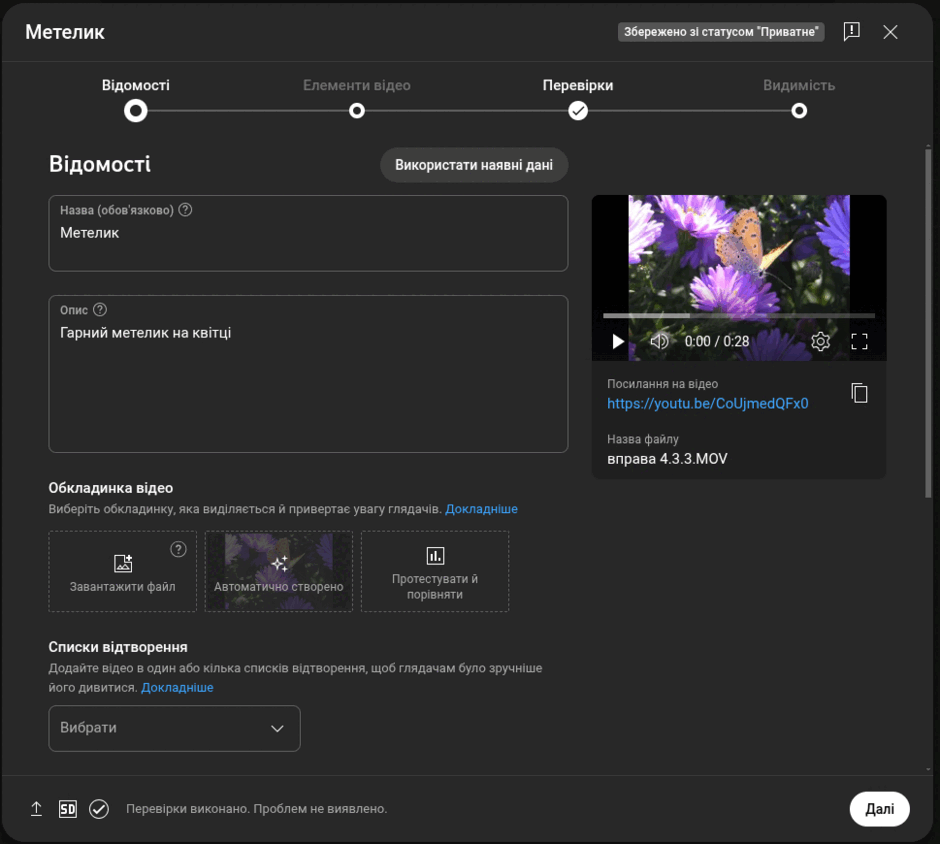Click the upload status arrow icon
The height and width of the screenshot is (844, 940).
[36, 809]
